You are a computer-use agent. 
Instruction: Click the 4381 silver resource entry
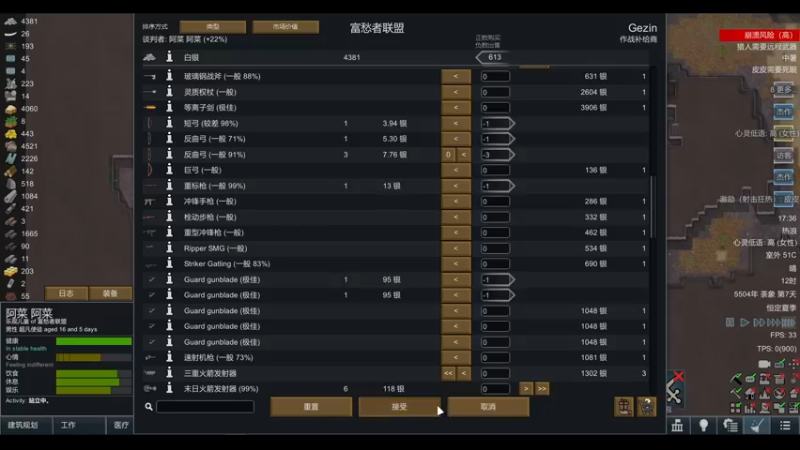coord(21,21)
